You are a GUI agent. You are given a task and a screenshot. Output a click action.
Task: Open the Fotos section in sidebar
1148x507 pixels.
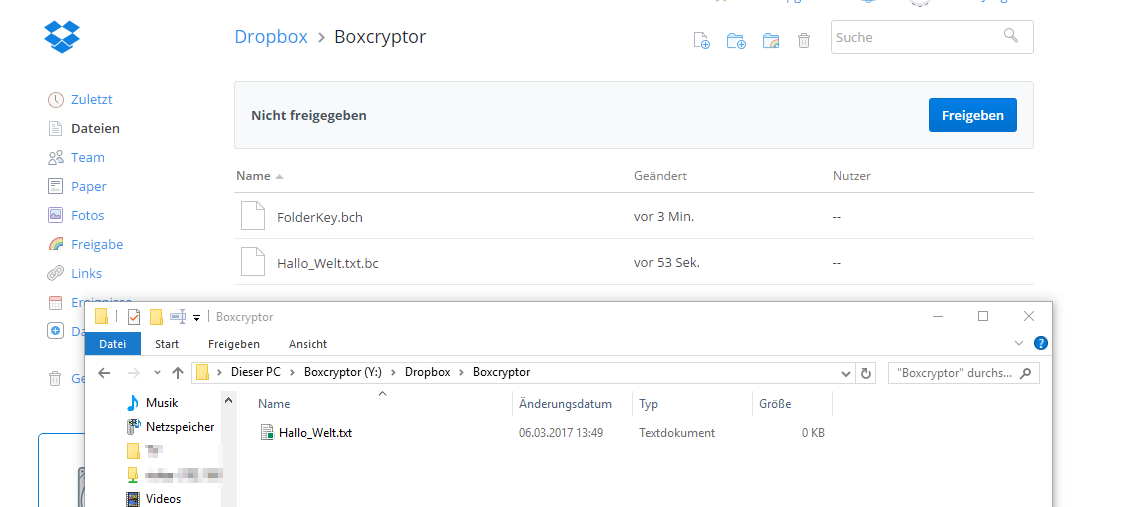pyautogui.click(x=87, y=215)
